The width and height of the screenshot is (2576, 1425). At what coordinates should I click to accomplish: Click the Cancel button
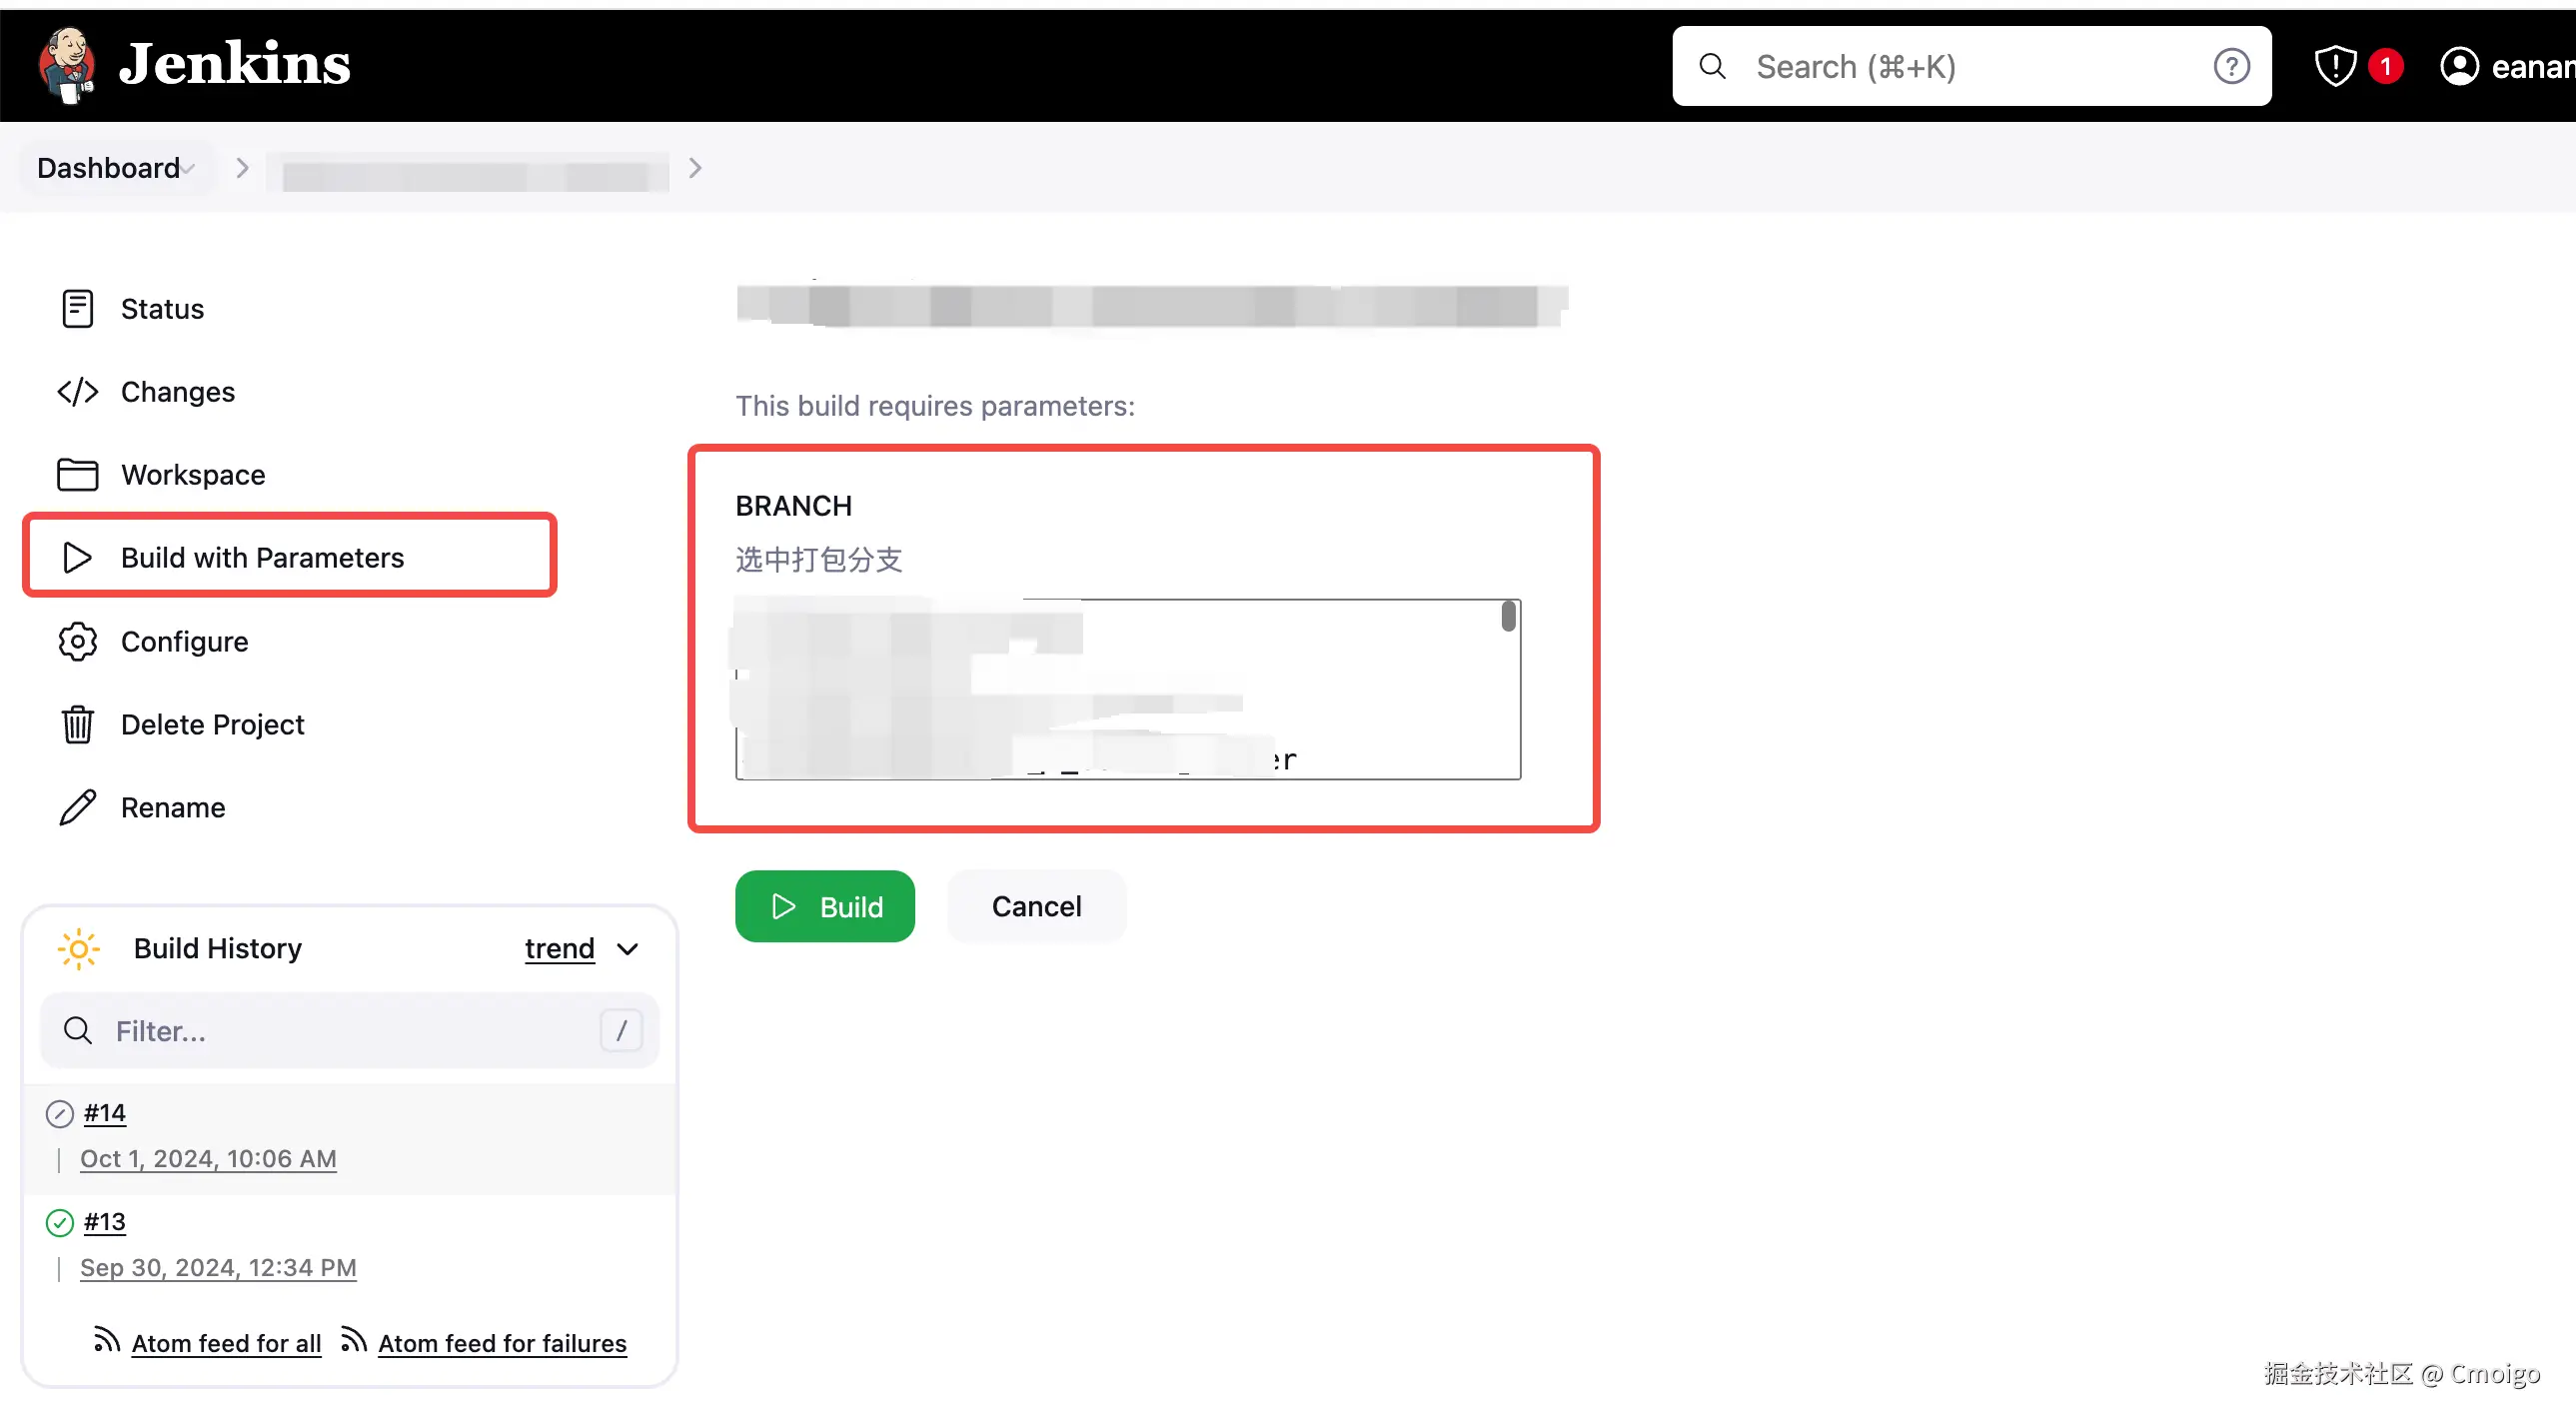coord(1036,906)
